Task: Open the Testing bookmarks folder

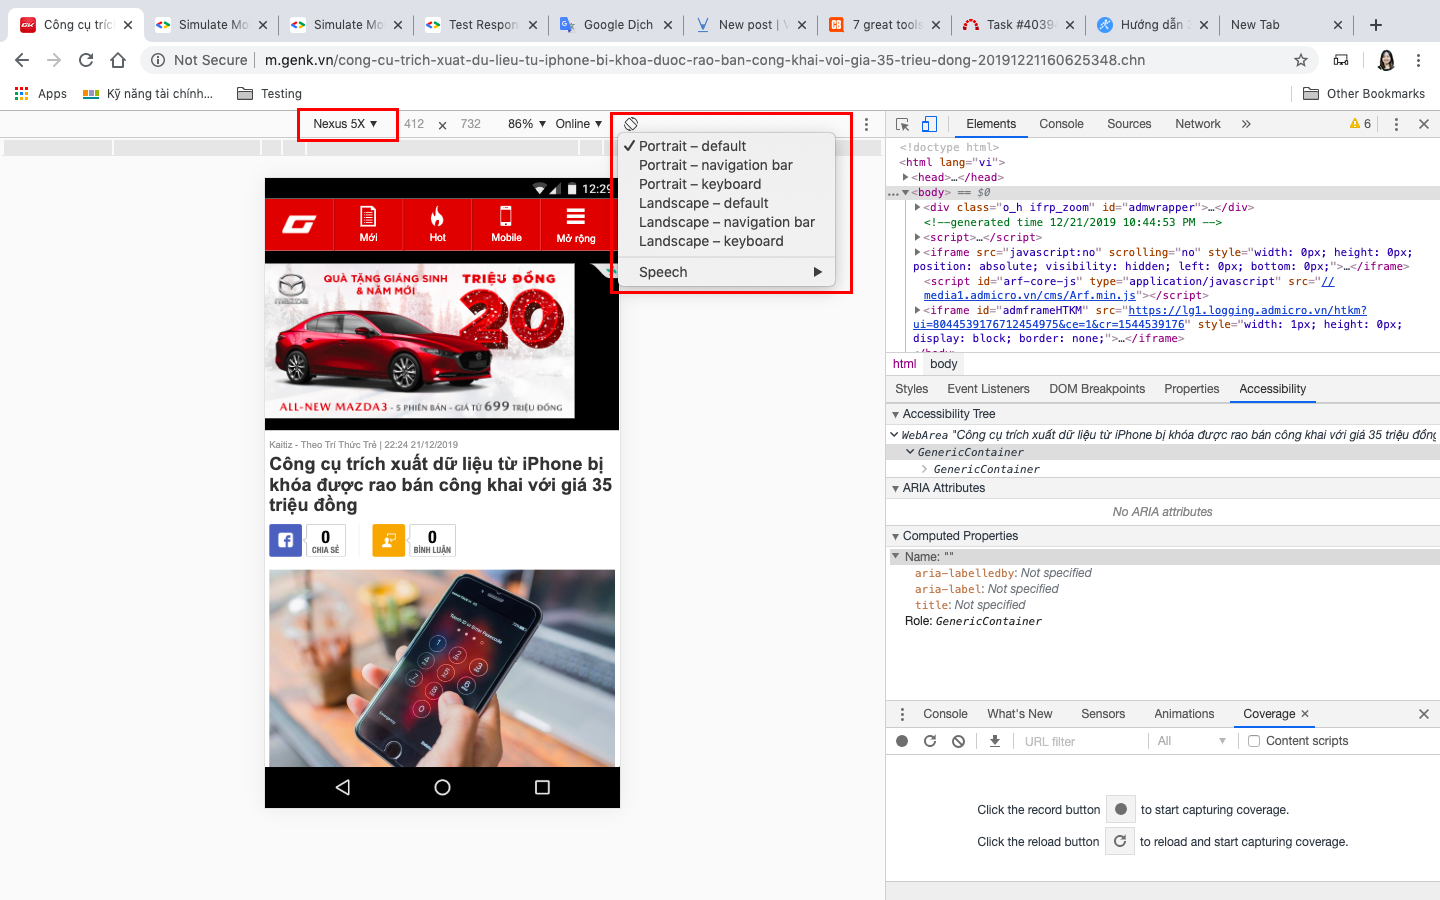Action: [x=269, y=94]
